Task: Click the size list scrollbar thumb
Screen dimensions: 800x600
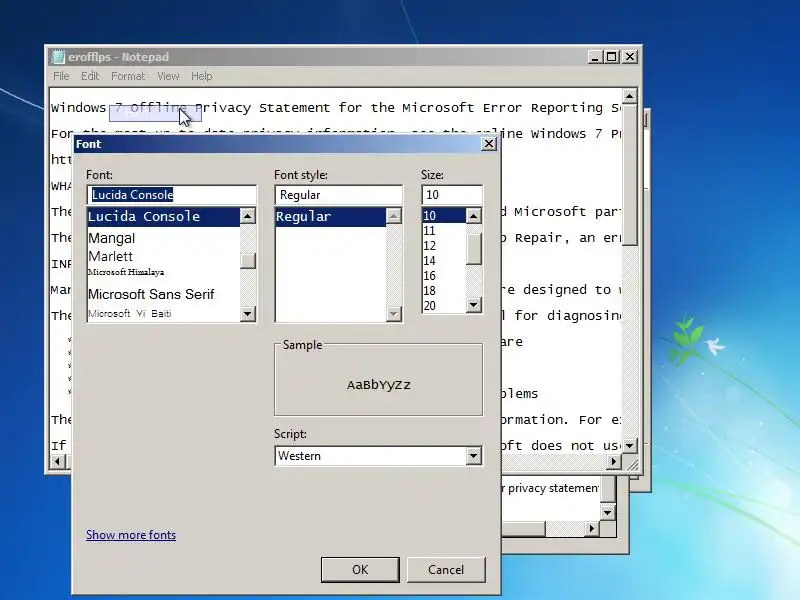Action: 473,249
